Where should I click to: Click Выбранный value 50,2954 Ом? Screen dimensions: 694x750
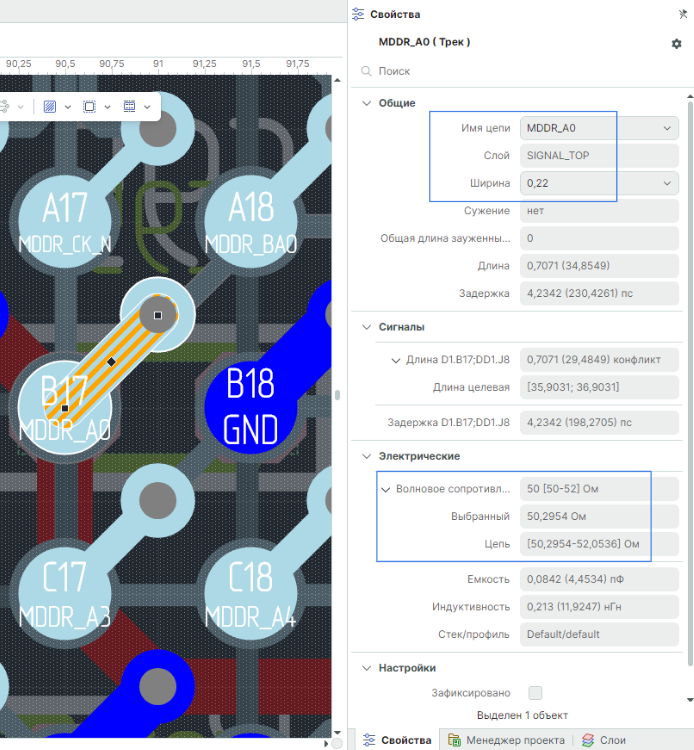(x=599, y=516)
